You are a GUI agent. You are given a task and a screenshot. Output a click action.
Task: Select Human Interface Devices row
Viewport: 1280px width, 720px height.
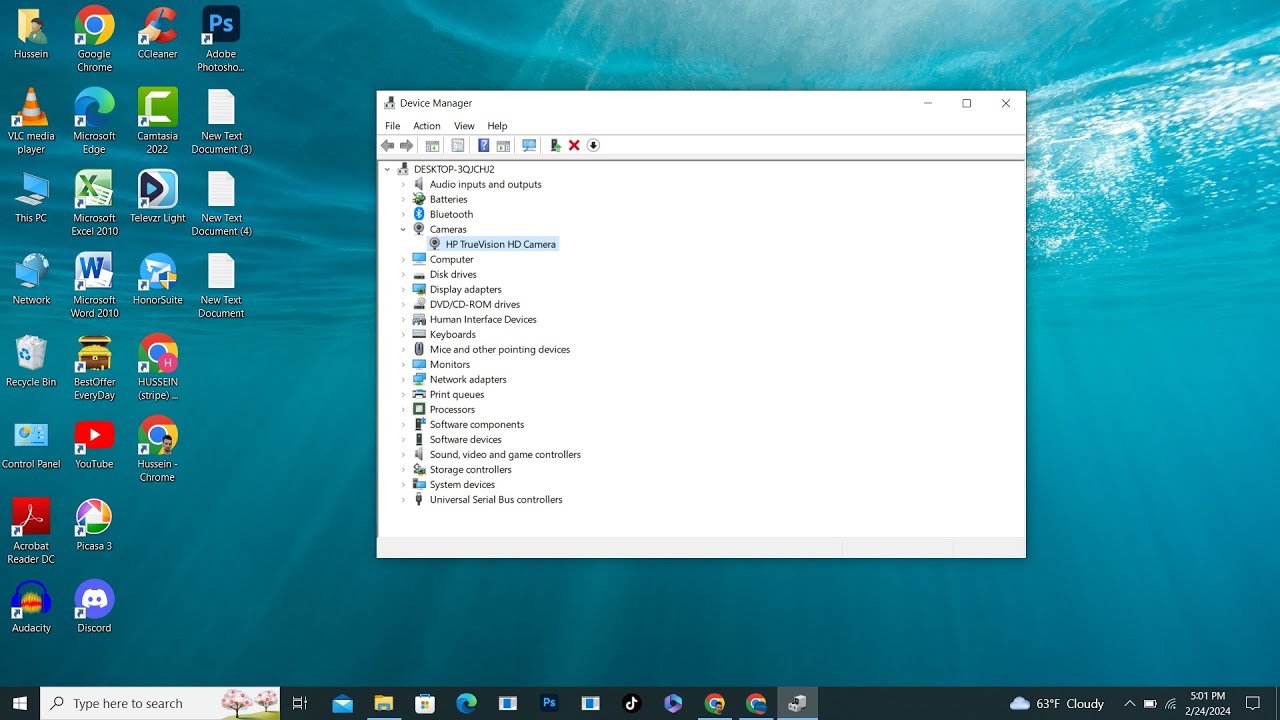click(x=474, y=320)
